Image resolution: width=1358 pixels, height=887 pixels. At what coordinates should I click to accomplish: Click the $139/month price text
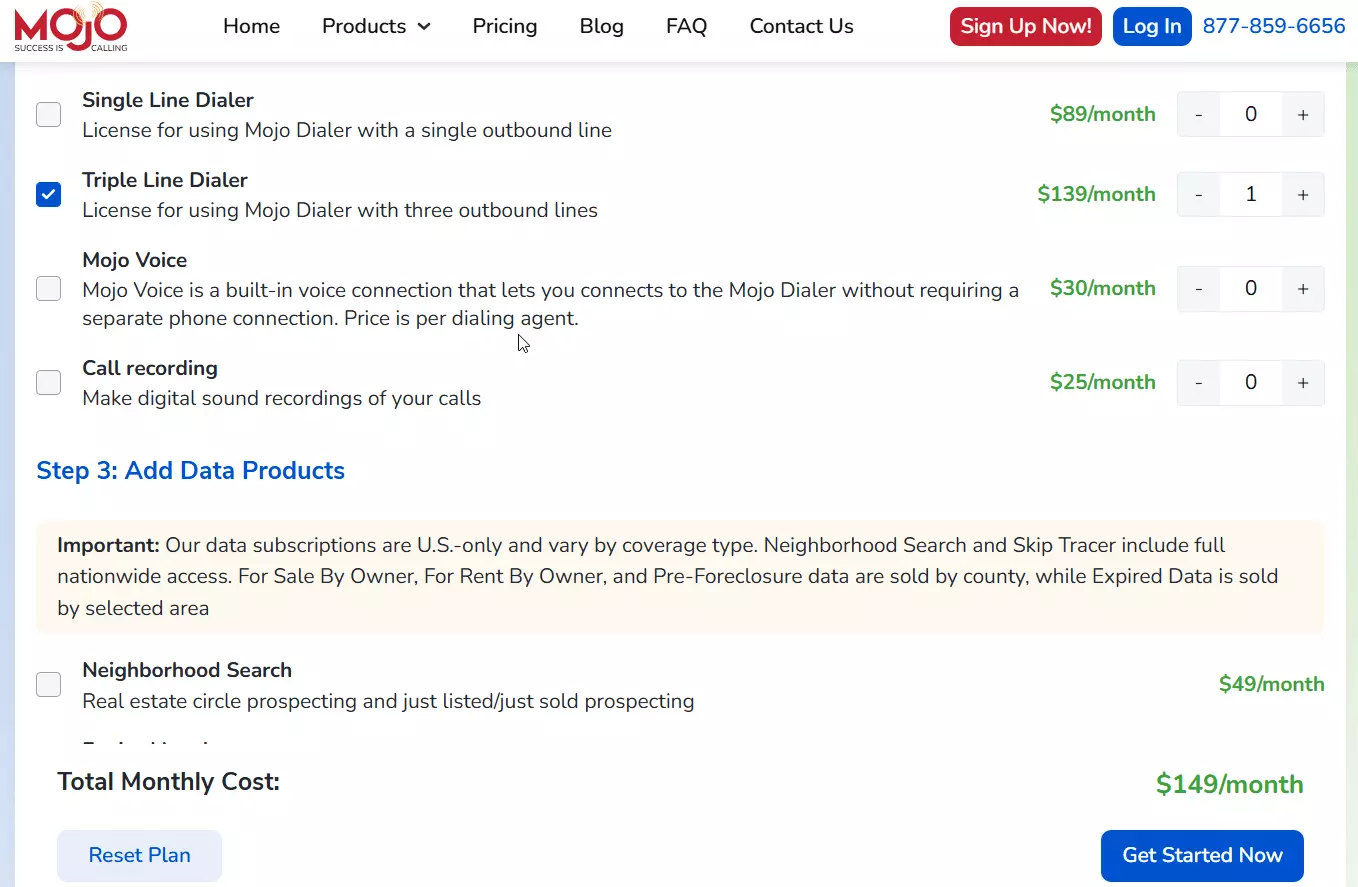click(1096, 194)
